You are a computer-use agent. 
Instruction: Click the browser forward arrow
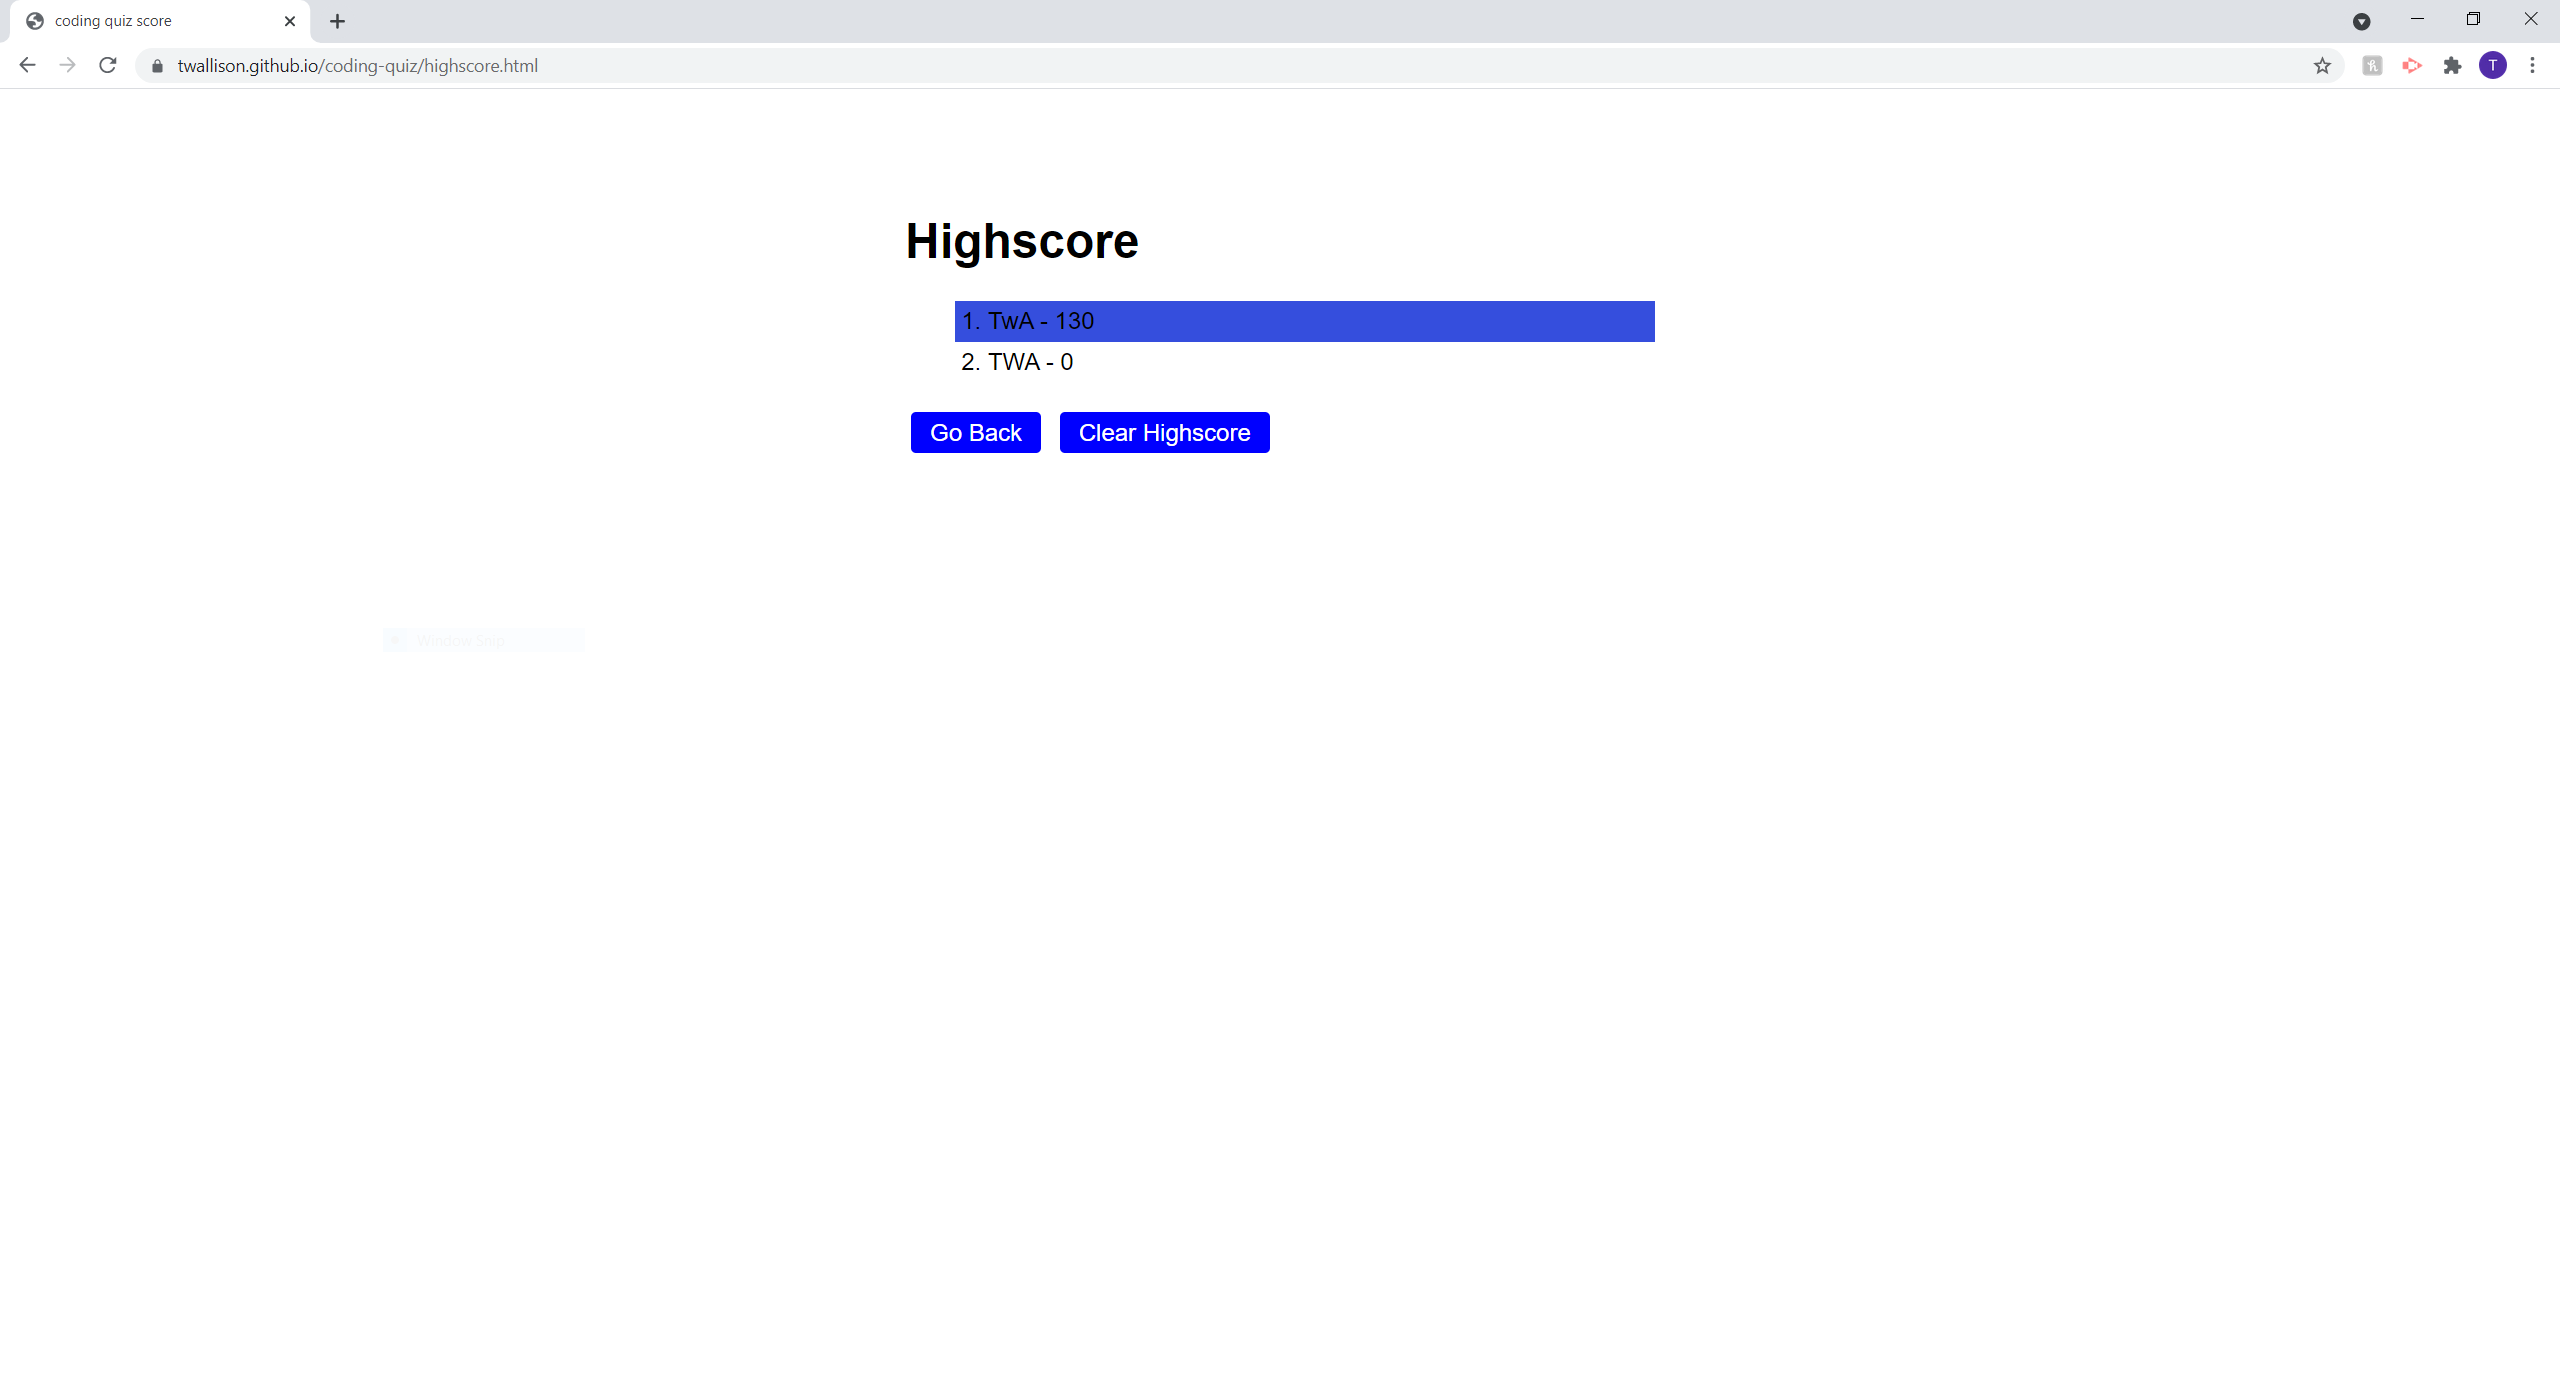pos(67,65)
